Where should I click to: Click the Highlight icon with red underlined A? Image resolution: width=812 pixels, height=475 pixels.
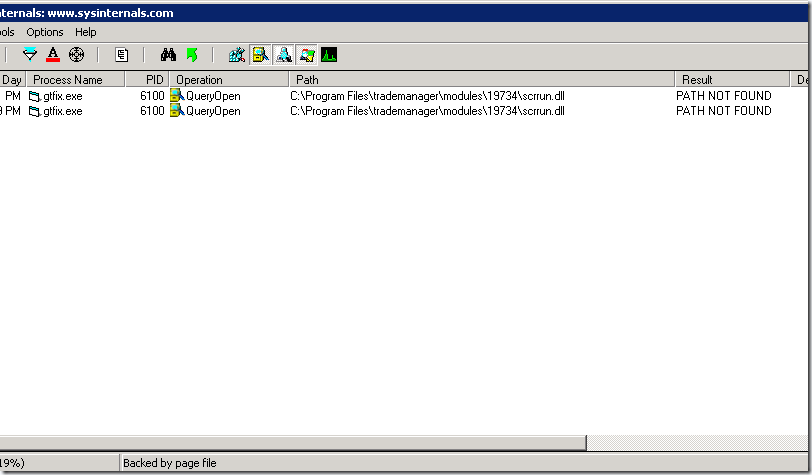tap(53, 55)
